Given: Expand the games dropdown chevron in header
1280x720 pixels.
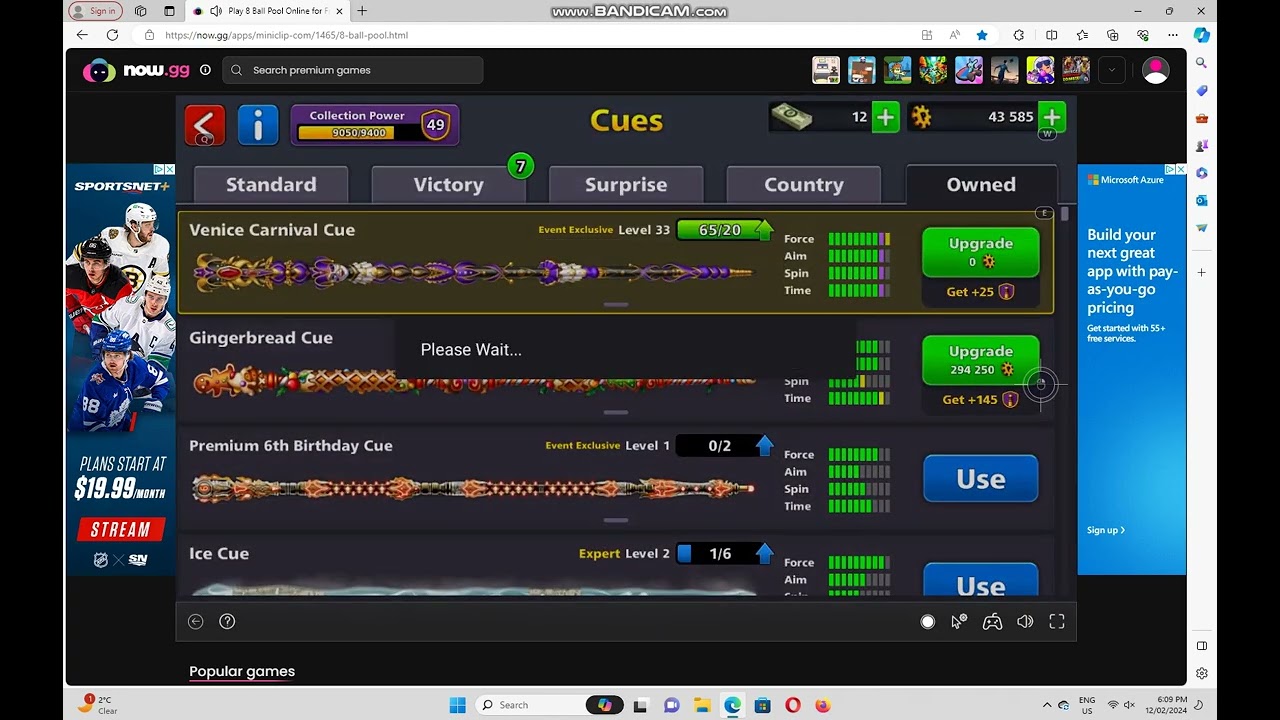Looking at the screenshot, I should click(1112, 70).
